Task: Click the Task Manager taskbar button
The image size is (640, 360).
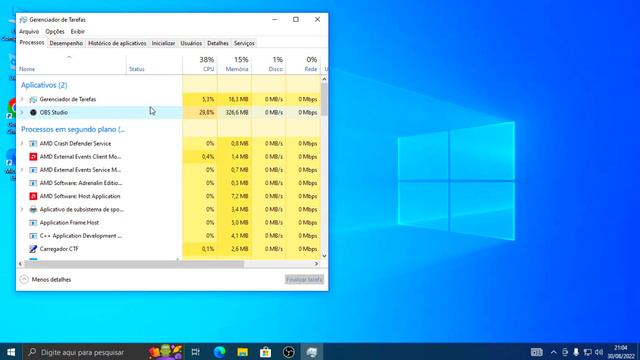Action: click(312, 352)
